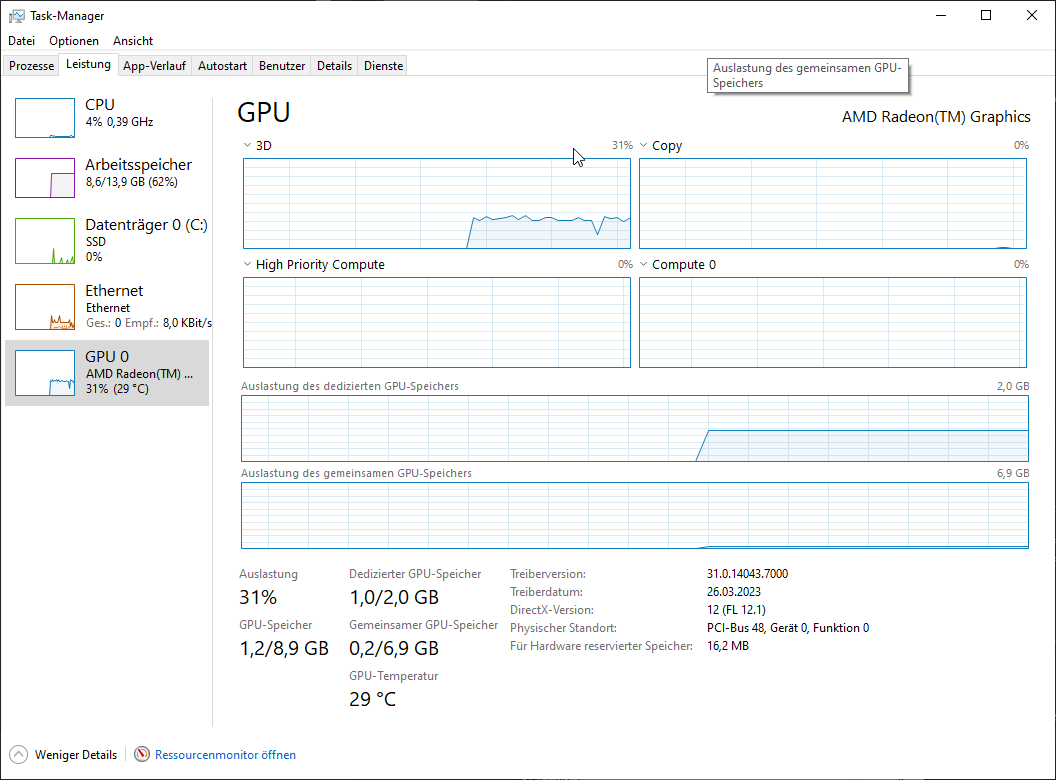
Task: Switch to the App-Verlauf tab
Action: pos(154,66)
